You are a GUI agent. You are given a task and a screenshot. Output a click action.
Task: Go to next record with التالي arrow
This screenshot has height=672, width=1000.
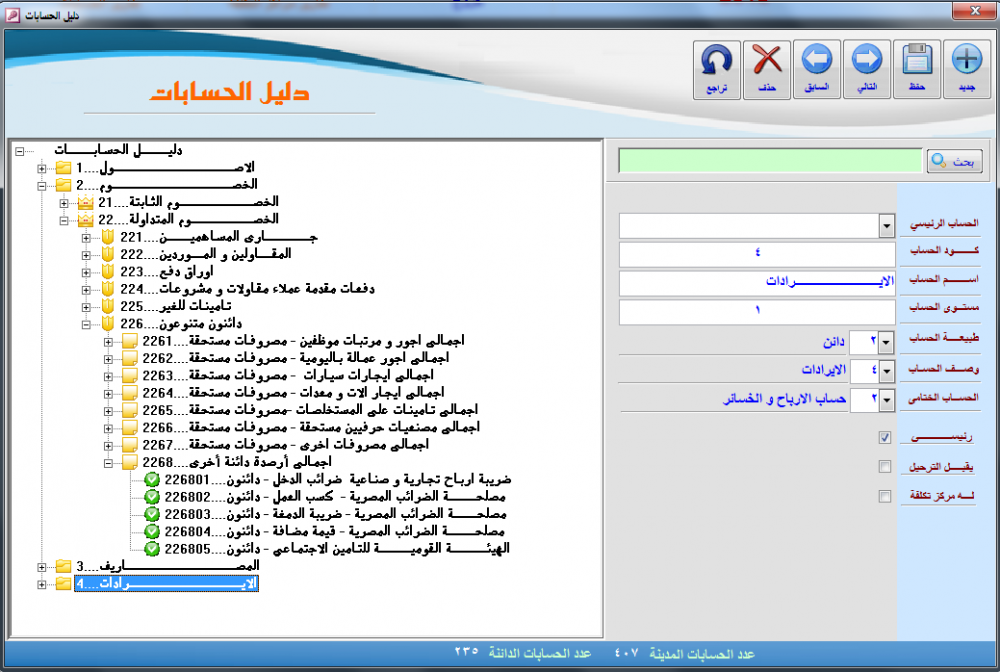(x=867, y=69)
